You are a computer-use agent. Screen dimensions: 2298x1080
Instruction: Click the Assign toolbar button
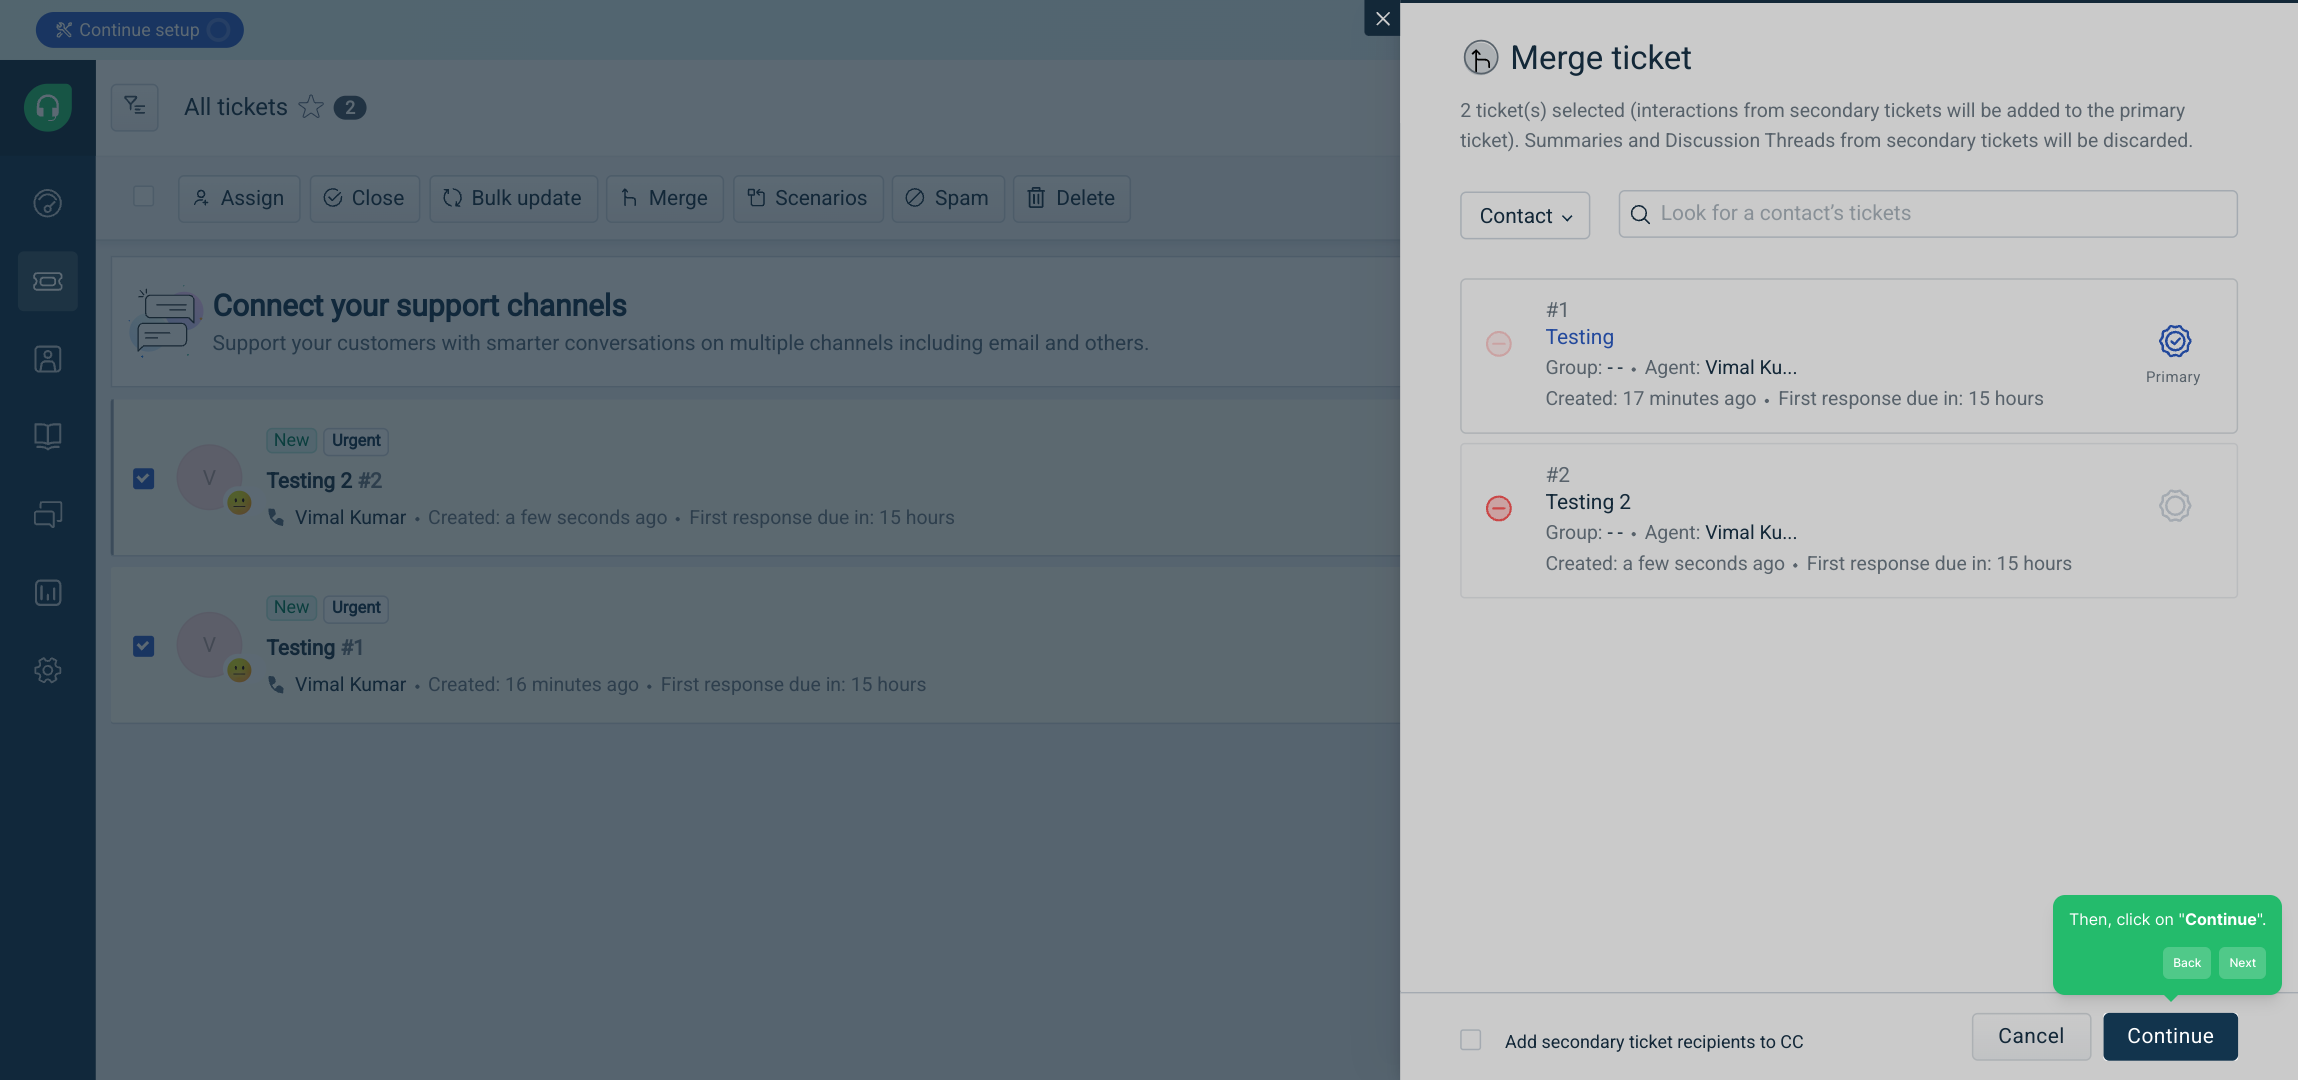click(x=239, y=198)
